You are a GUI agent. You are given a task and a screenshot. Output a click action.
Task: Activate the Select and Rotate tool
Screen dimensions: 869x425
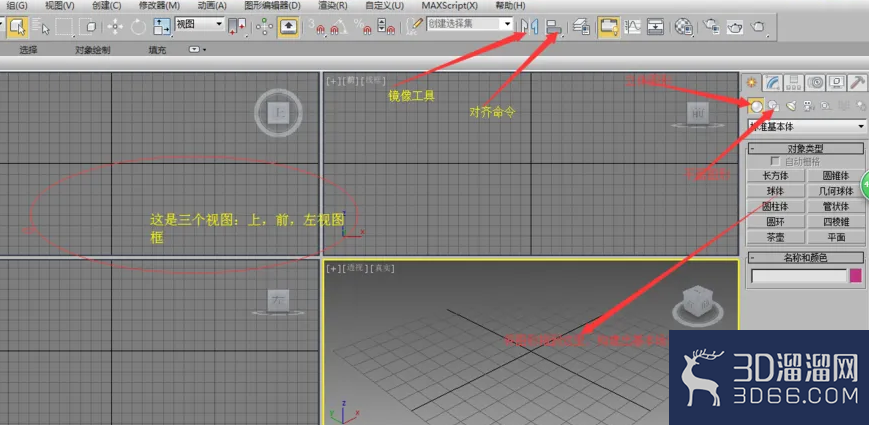point(138,26)
